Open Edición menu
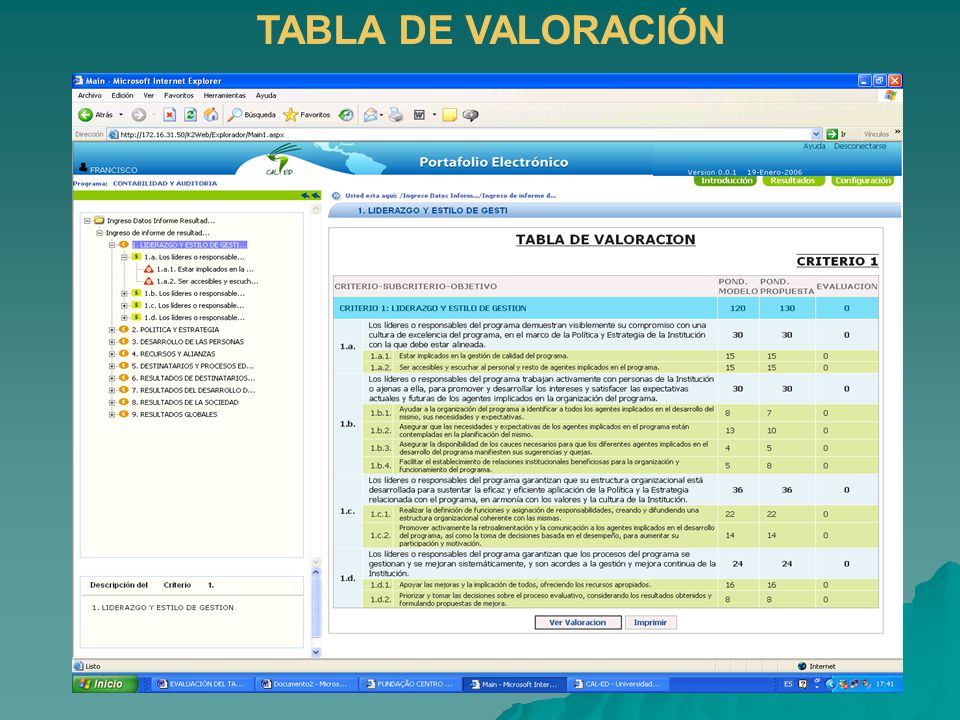This screenshot has height=720, width=960. point(122,96)
